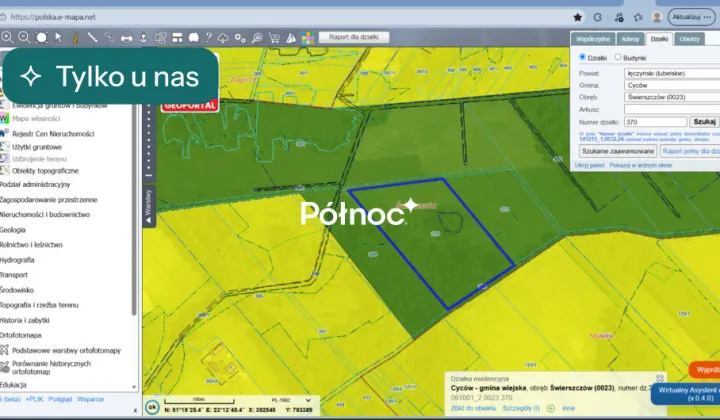
Task: Open the Obręb dropdown showing Świerszczów
Action: 672,97
